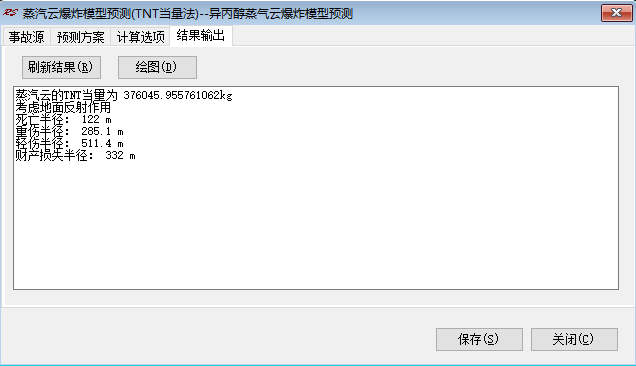Image resolution: width=636 pixels, height=366 pixels.
Task: Save results using the 保存(S) button
Action: point(479,339)
